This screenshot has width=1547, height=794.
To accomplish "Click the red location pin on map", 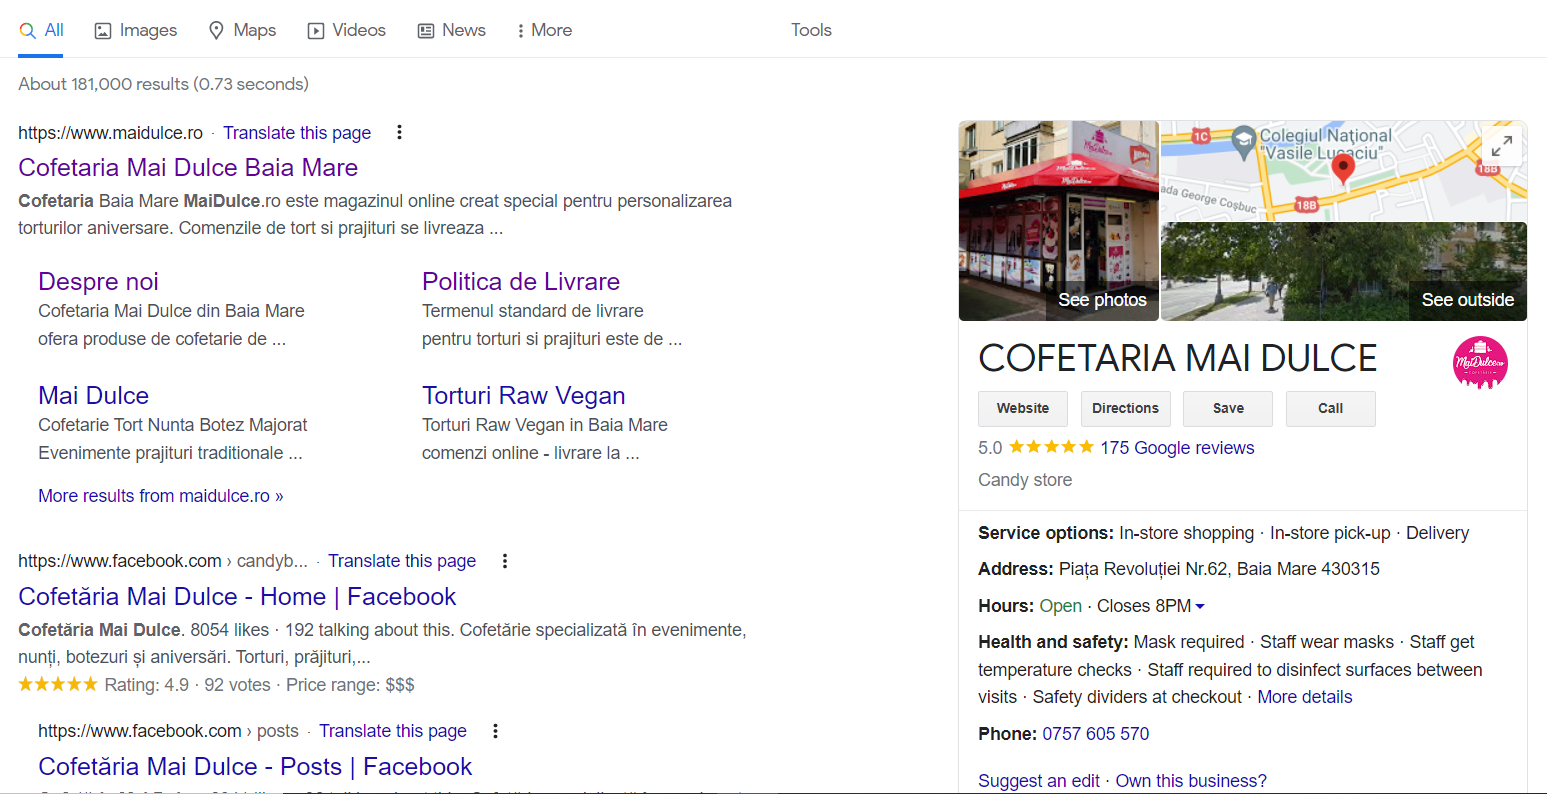I will [x=1343, y=167].
